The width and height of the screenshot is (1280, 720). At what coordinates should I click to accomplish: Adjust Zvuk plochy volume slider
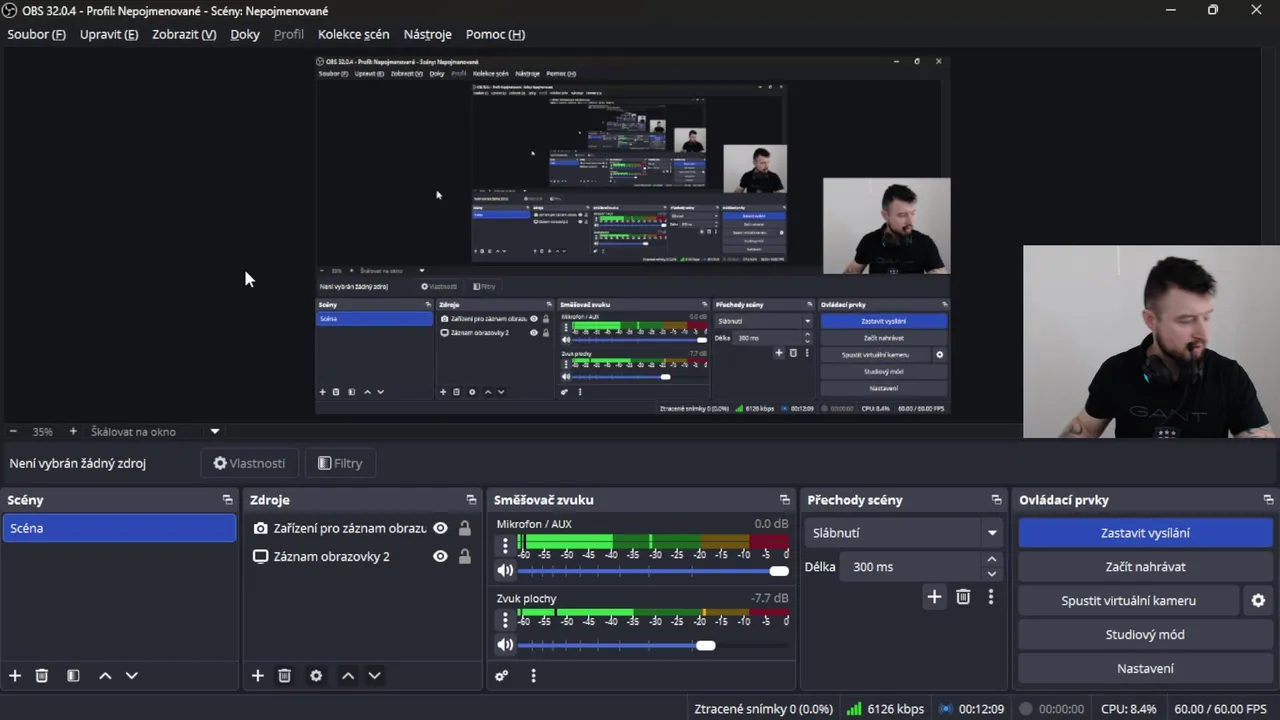click(653, 645)
